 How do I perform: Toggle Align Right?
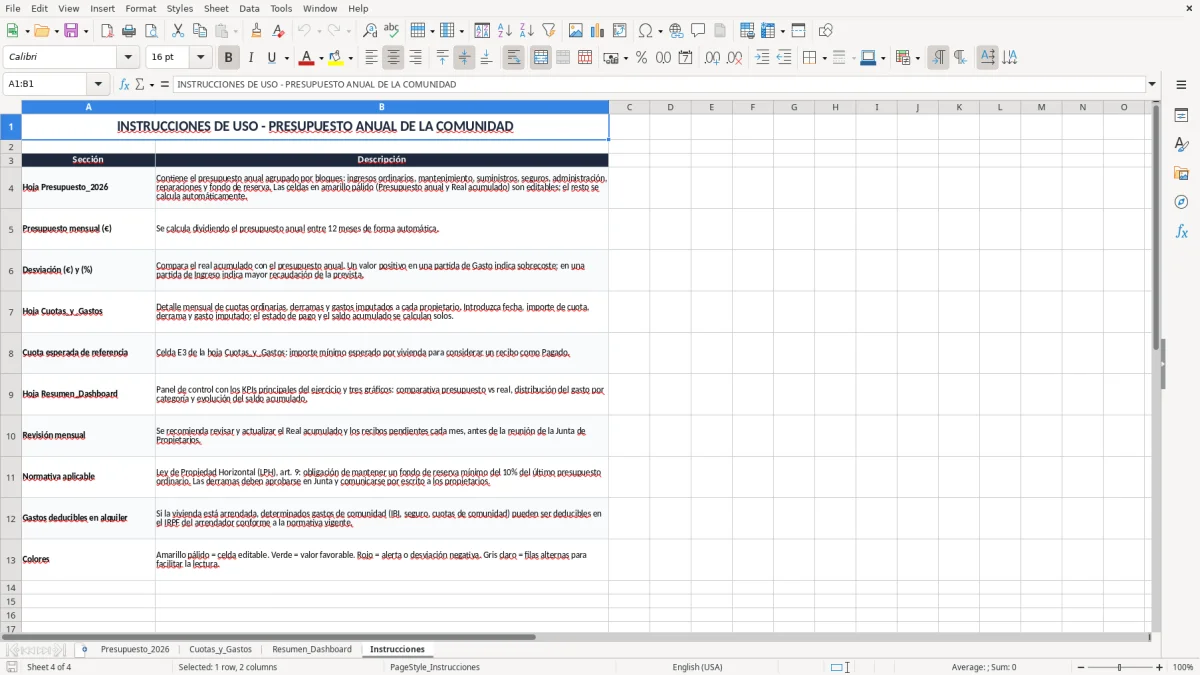coord(415,58)
